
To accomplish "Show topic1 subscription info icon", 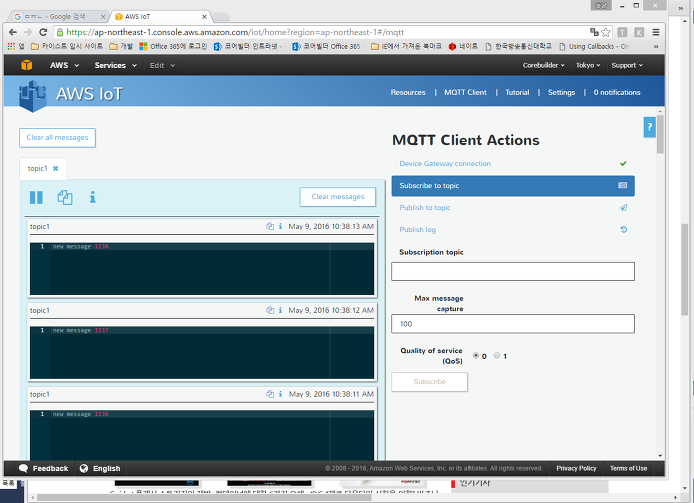I will (93, 197).
